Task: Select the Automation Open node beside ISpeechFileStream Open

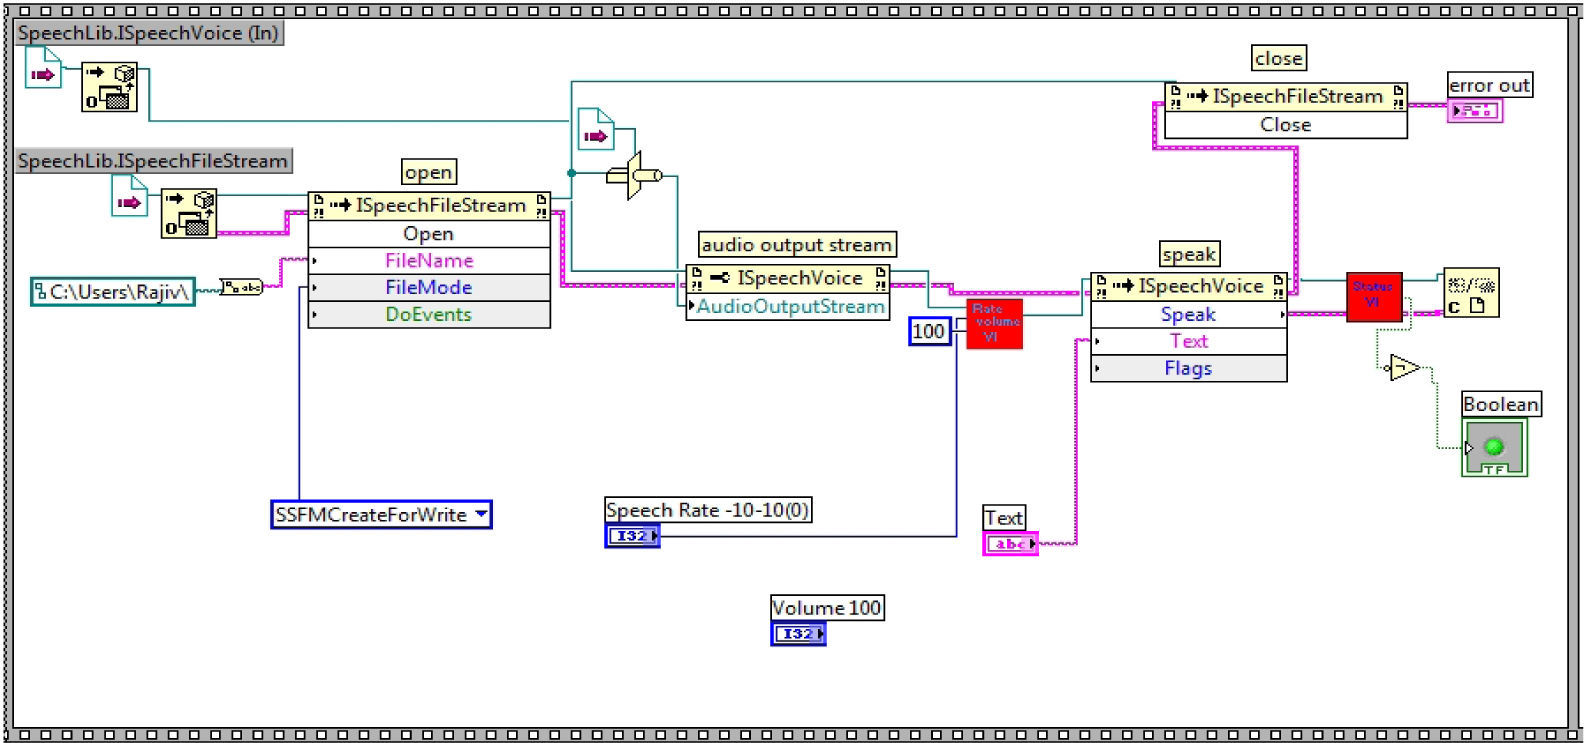Action: (x=189, y=214)
